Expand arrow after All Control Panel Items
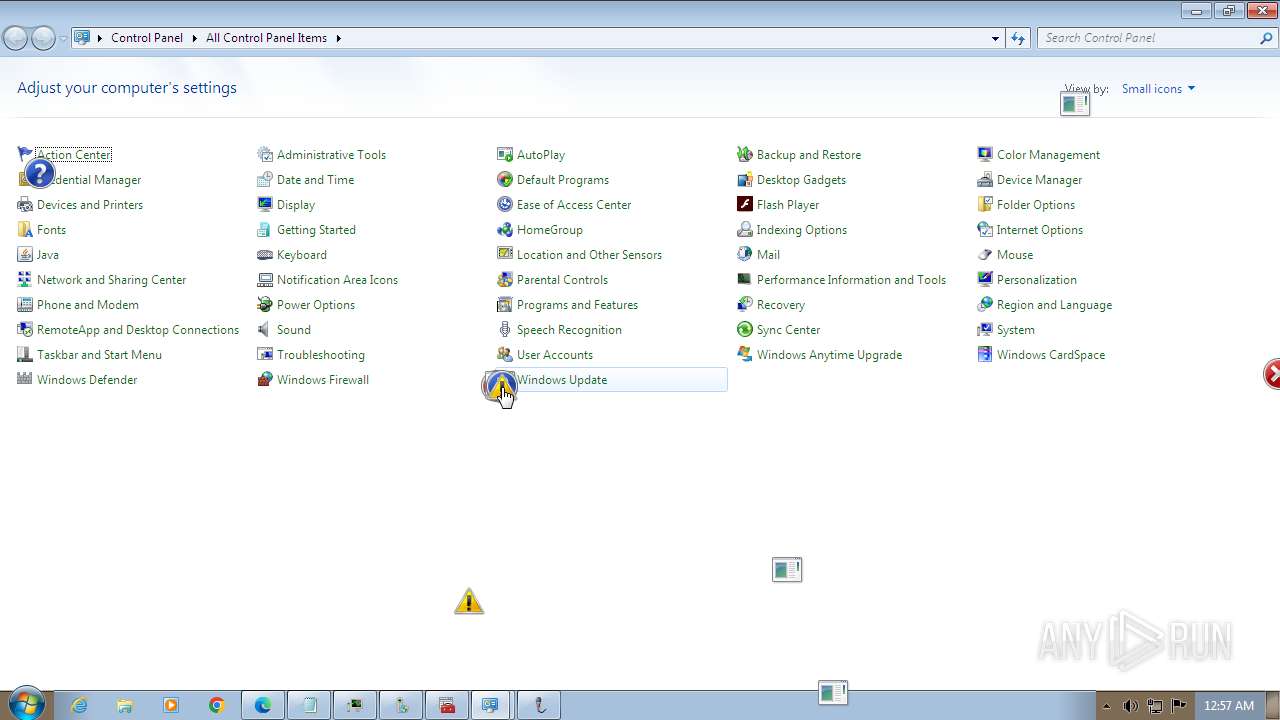This screenshot has height=720, width=1280. click(338, 38)
